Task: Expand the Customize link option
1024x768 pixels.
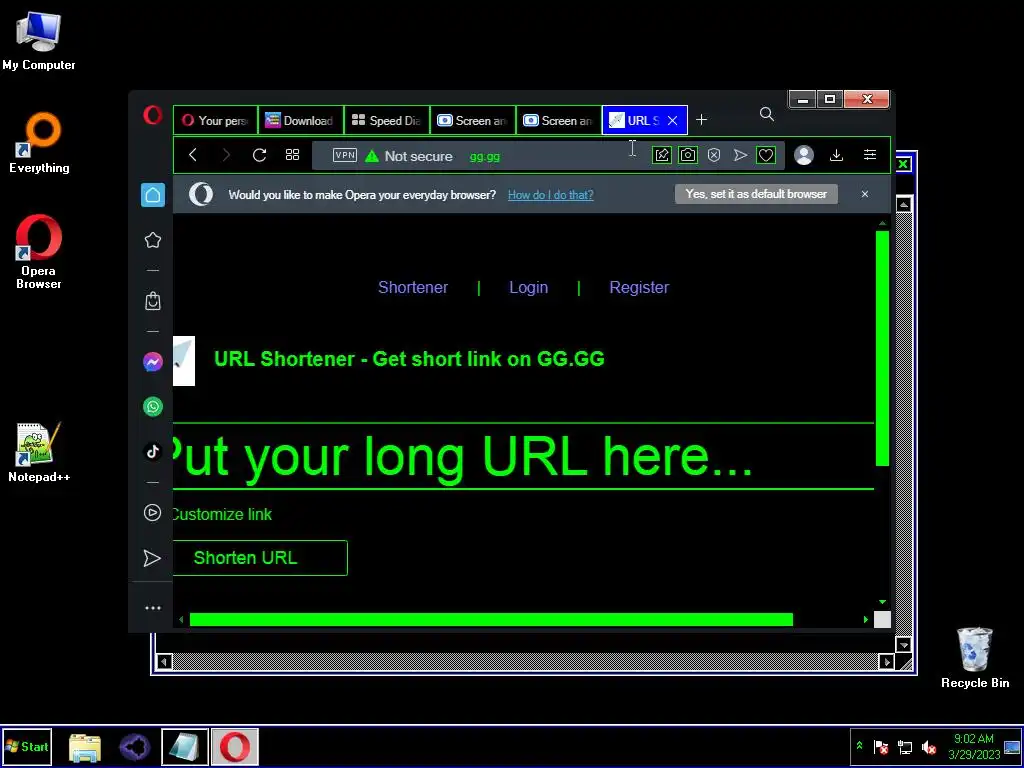Action: 221,515
